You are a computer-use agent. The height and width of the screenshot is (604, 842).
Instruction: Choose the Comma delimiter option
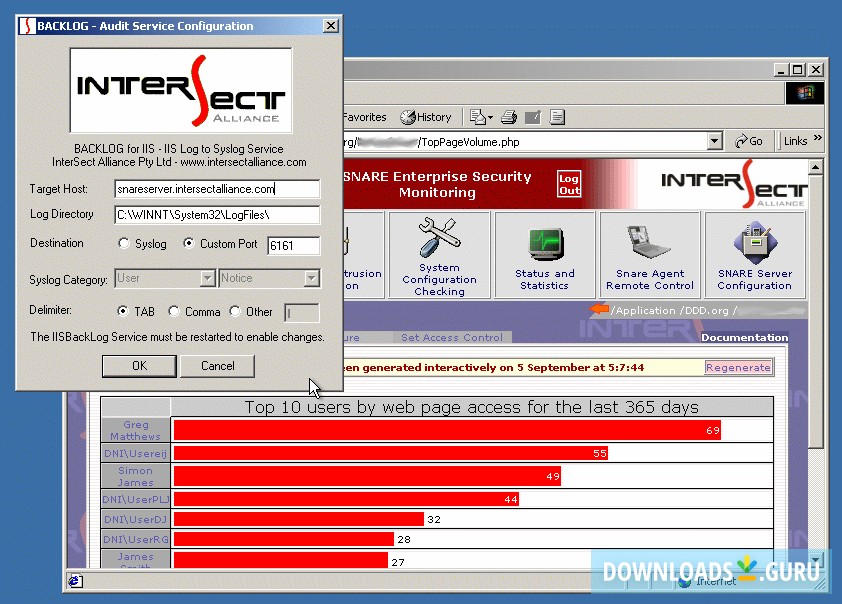(173, 311)
